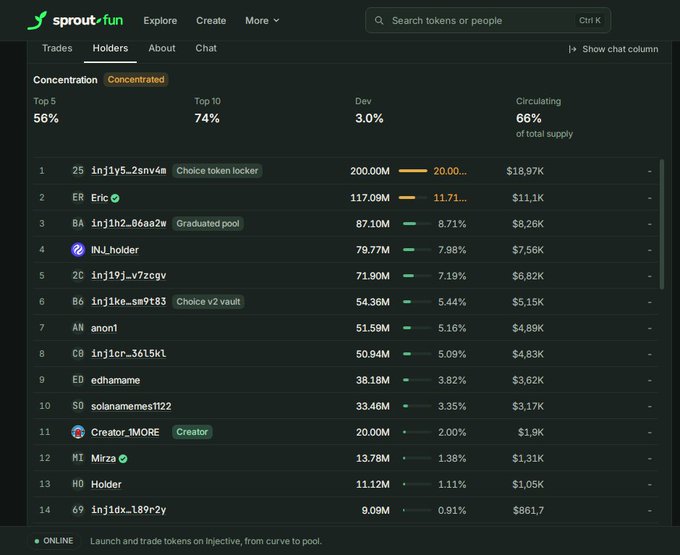Click the HO avatar beside Holder
The height and width of the screenshot is (555, 680).
[78, 484]
